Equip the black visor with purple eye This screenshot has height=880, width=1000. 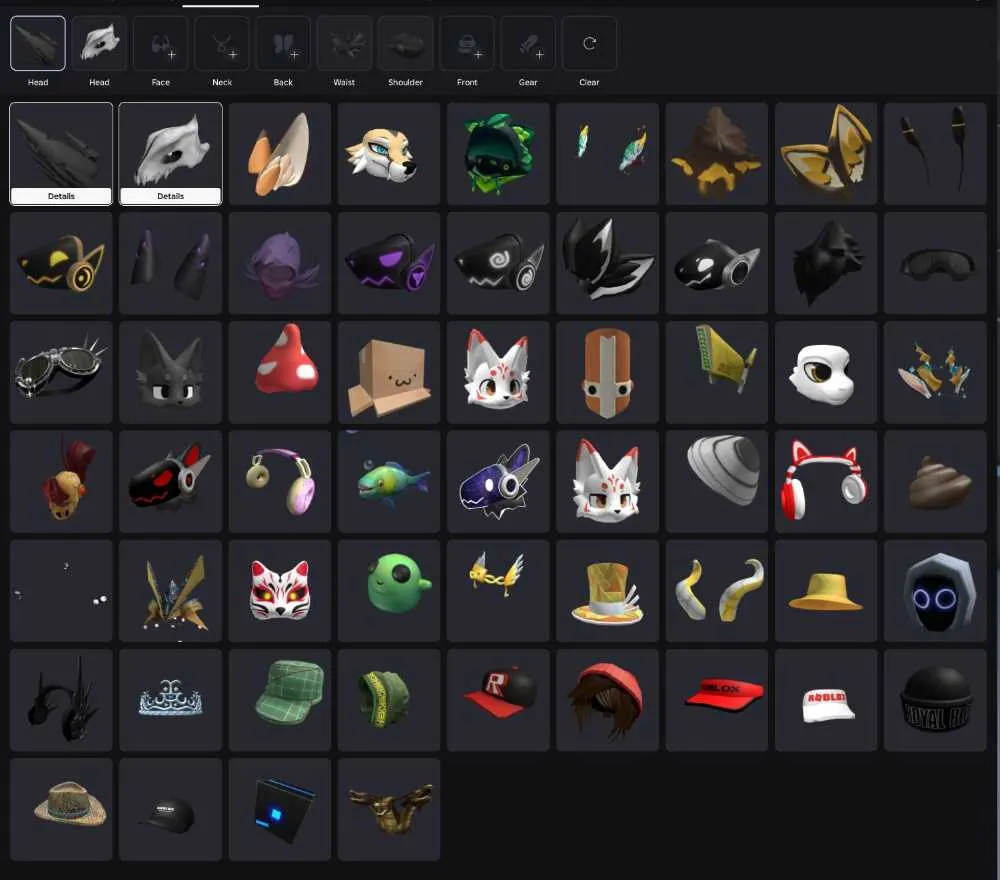click(x=389, y=263)
